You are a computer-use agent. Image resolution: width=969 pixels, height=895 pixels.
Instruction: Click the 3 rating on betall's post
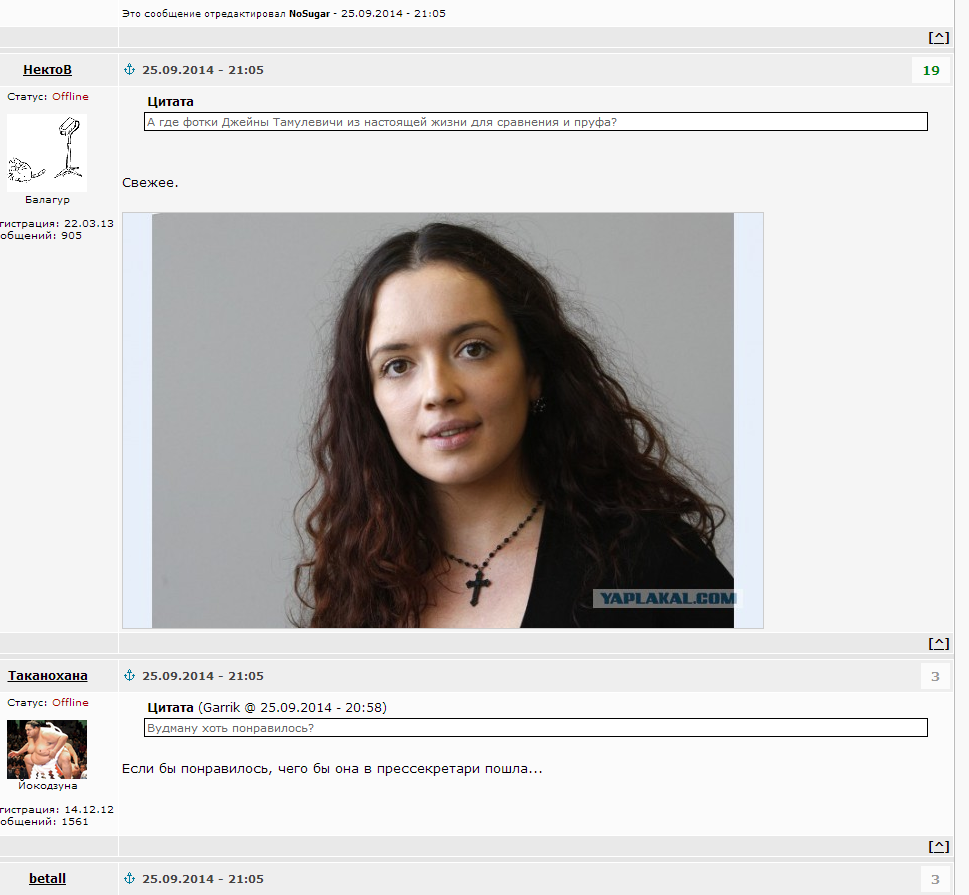tap(935, 879)
